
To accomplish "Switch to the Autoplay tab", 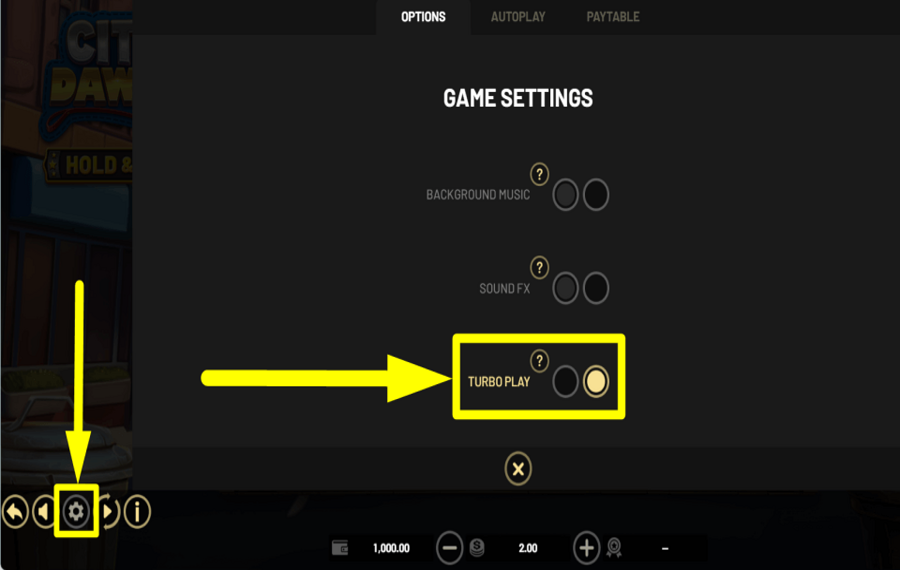I will [518, 17].
